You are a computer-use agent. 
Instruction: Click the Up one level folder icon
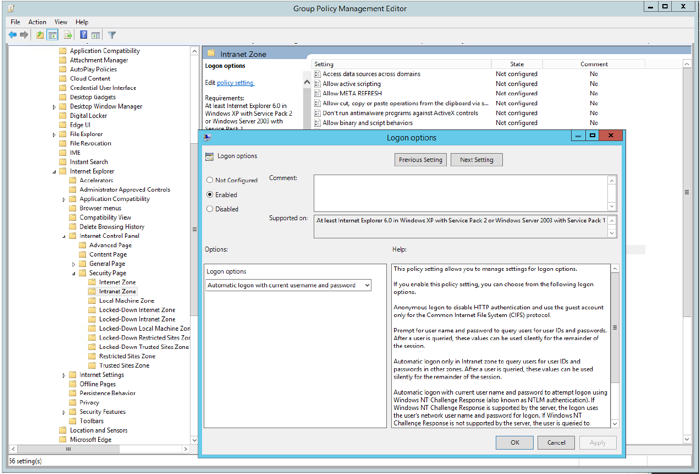coord(41,34)
